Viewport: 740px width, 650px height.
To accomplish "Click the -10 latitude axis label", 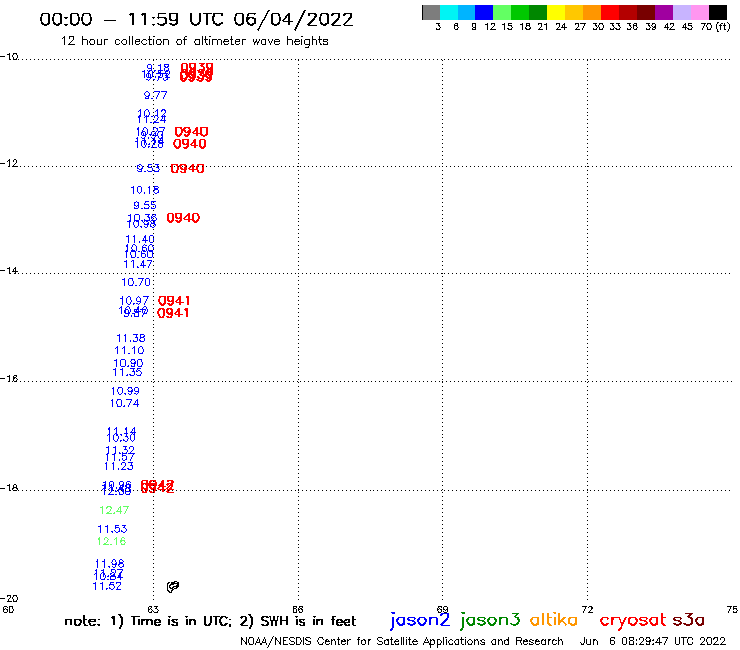I will pos(9,57).
